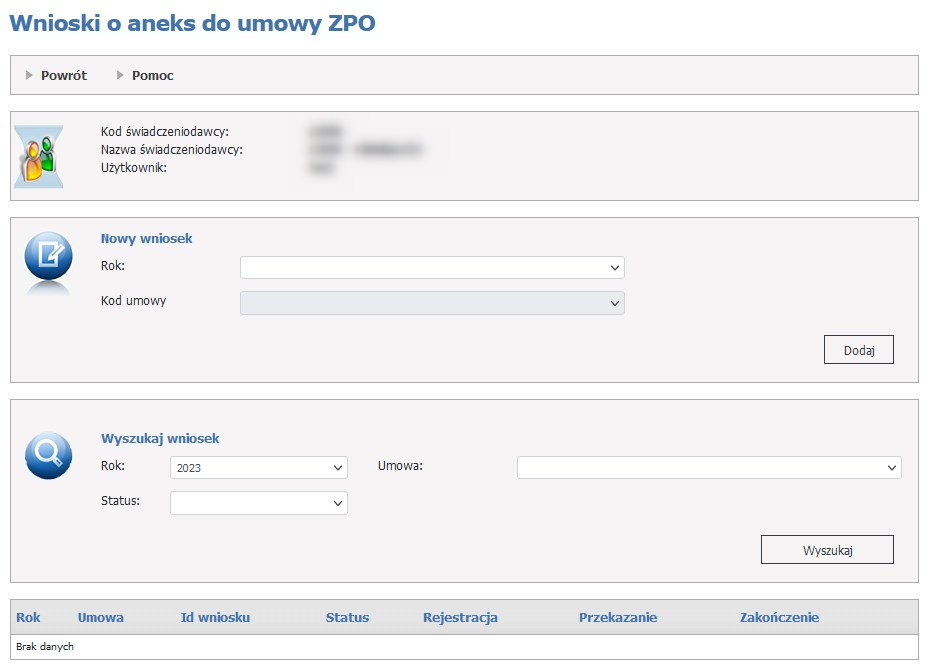Expand the Status dropdown
Viewport: 931px width, 668px height.
click(x=258, y=503)
